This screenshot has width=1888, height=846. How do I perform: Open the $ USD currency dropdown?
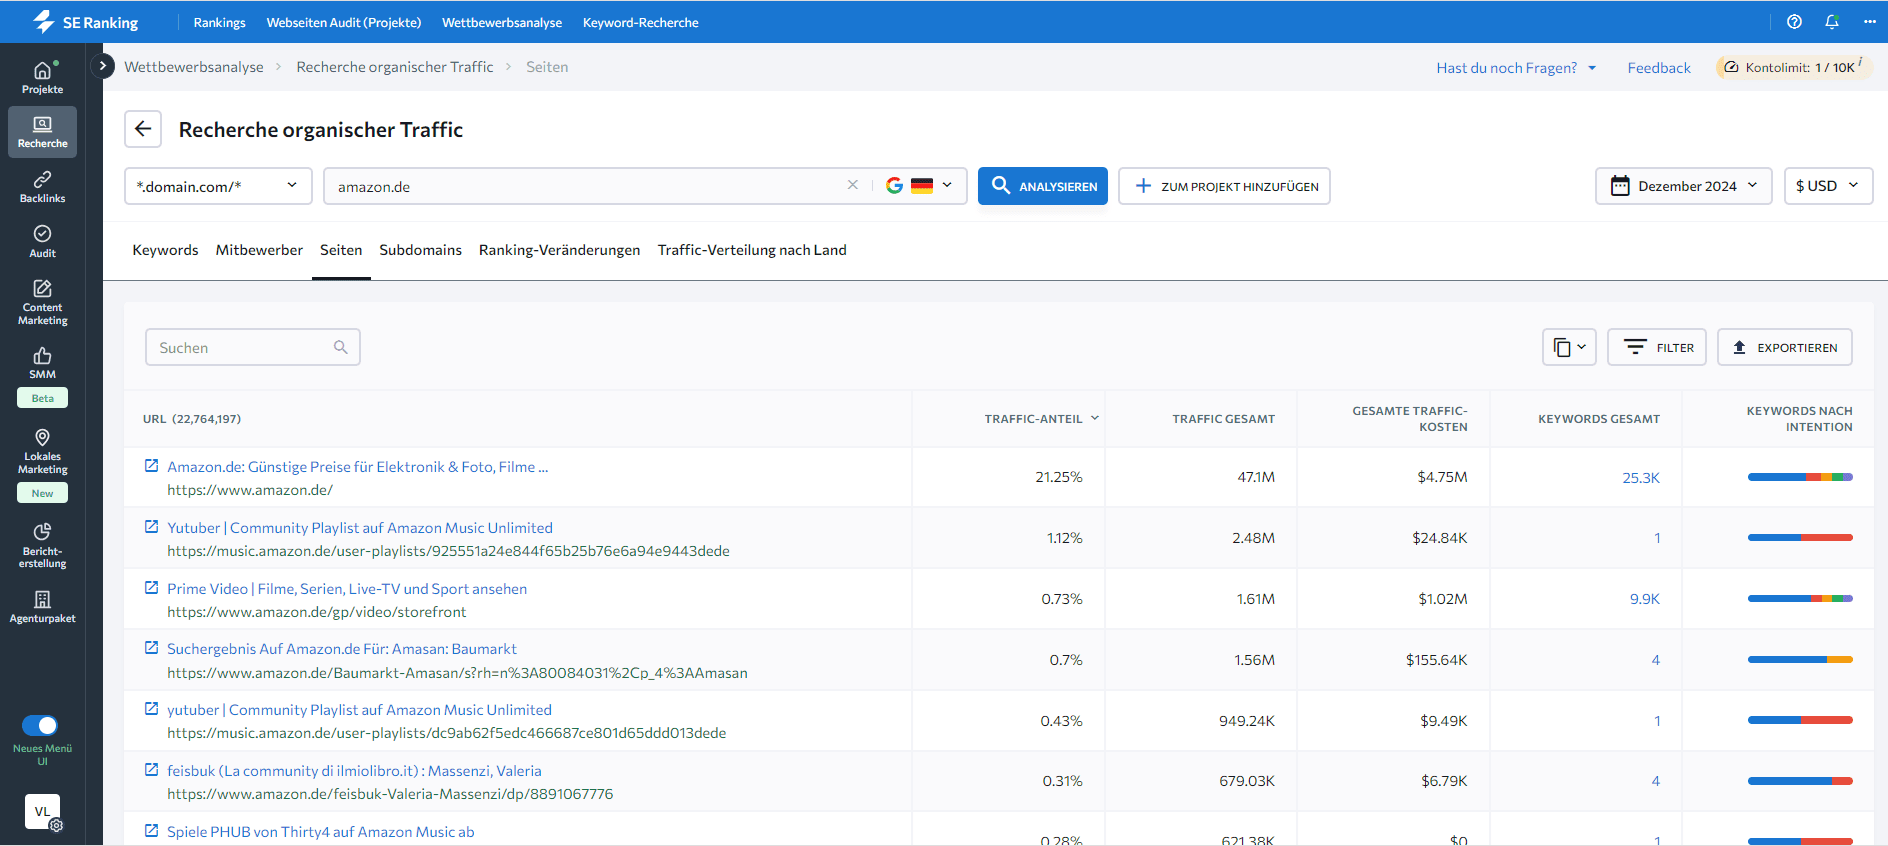(1828, 186)
